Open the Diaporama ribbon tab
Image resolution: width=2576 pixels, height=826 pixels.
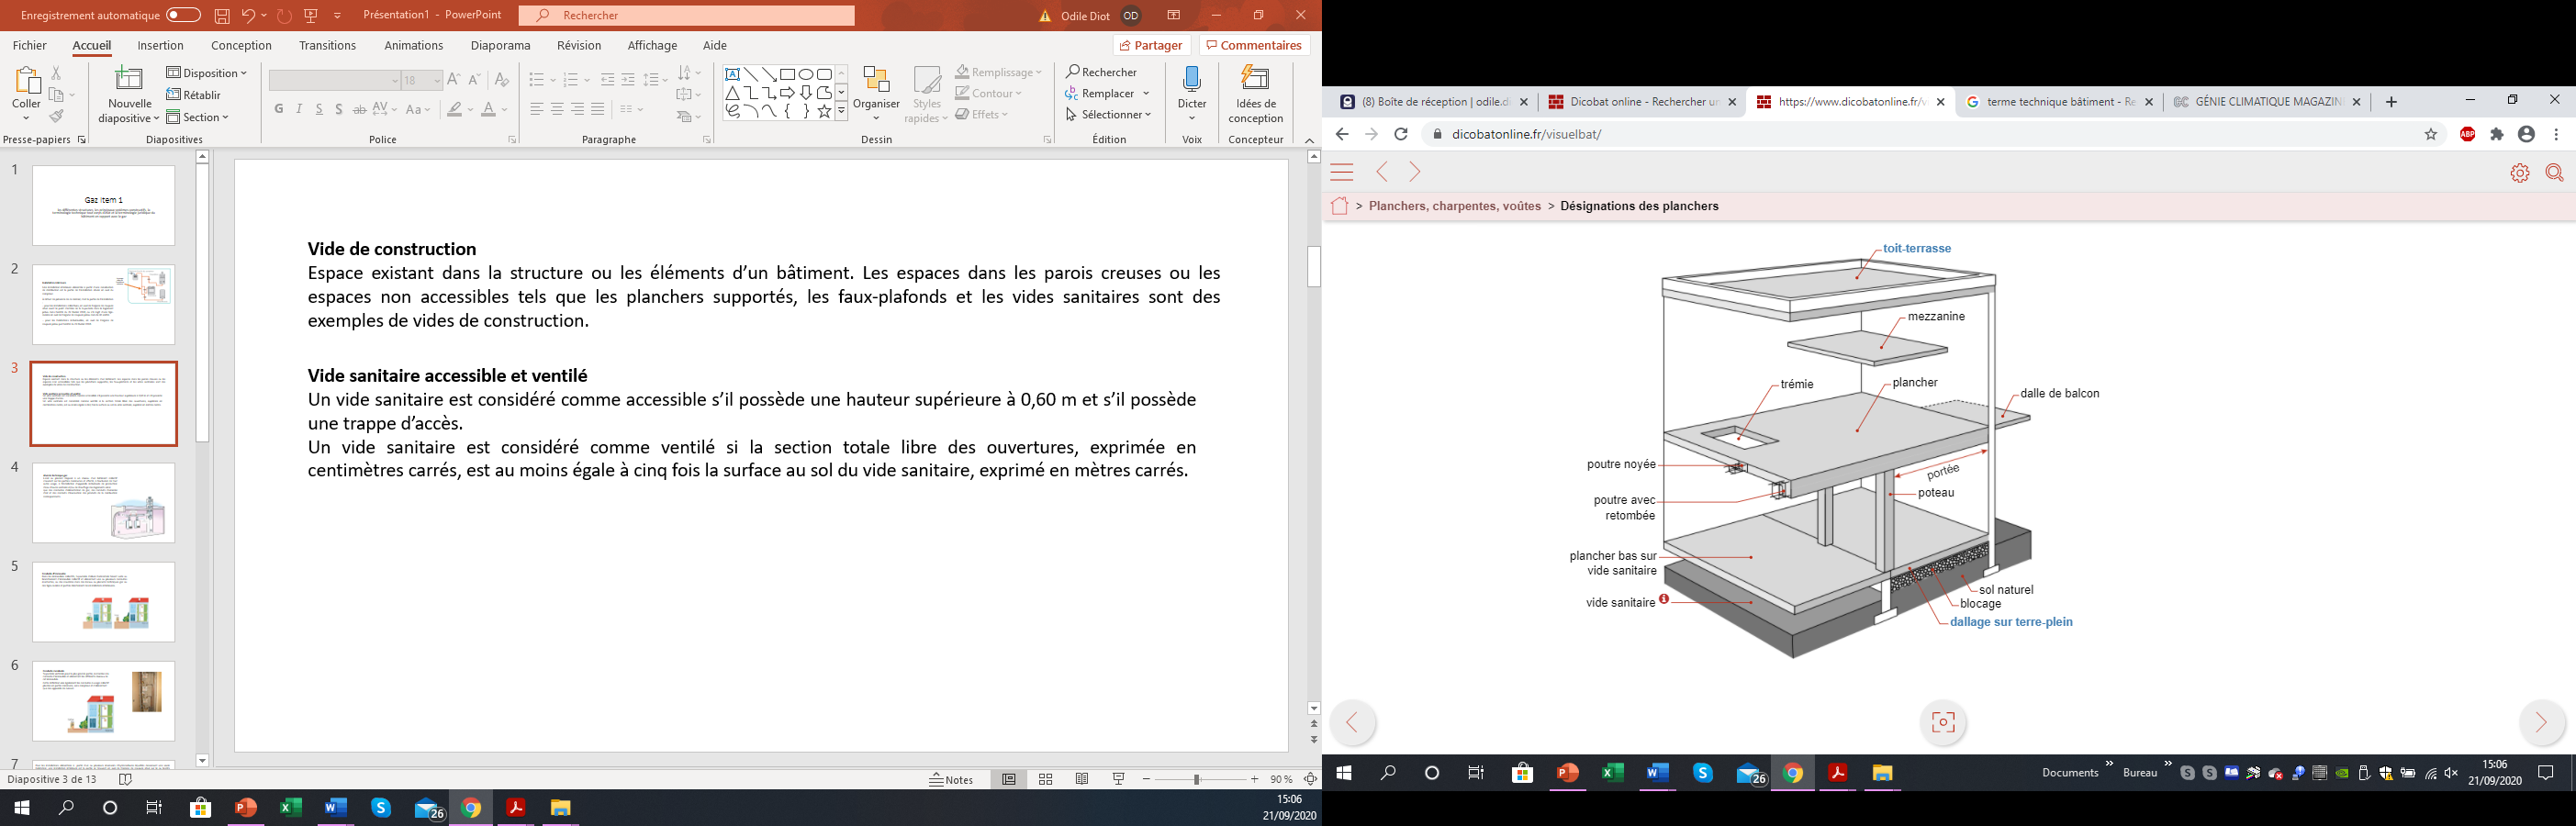tap(501, 45)
